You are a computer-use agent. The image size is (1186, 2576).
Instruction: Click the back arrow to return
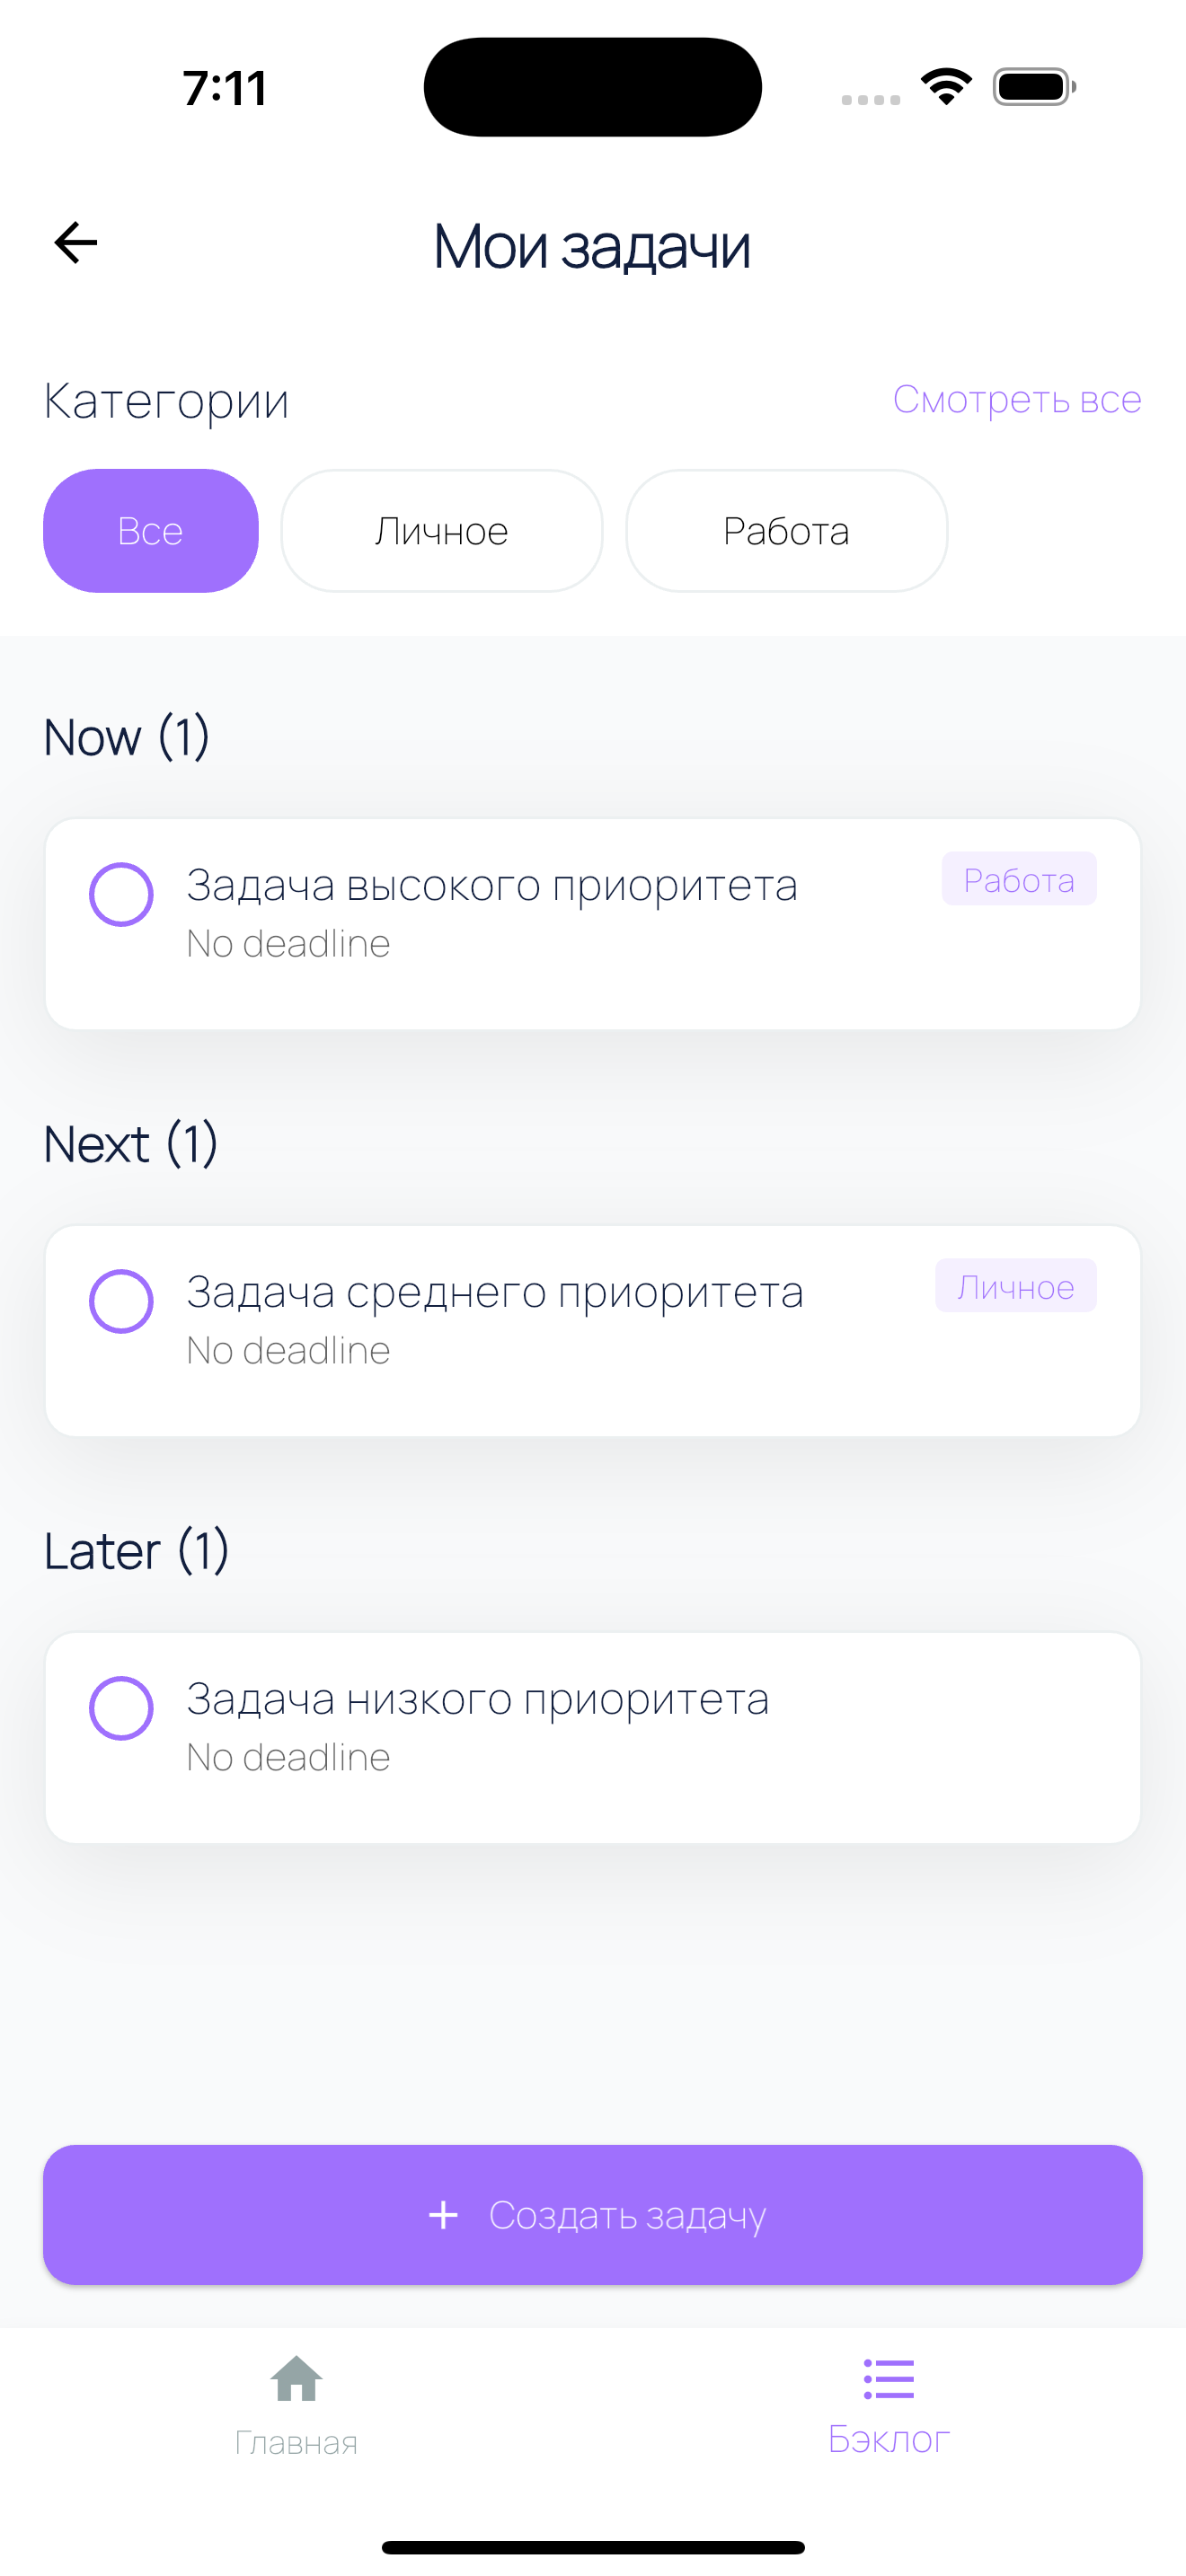74,240
